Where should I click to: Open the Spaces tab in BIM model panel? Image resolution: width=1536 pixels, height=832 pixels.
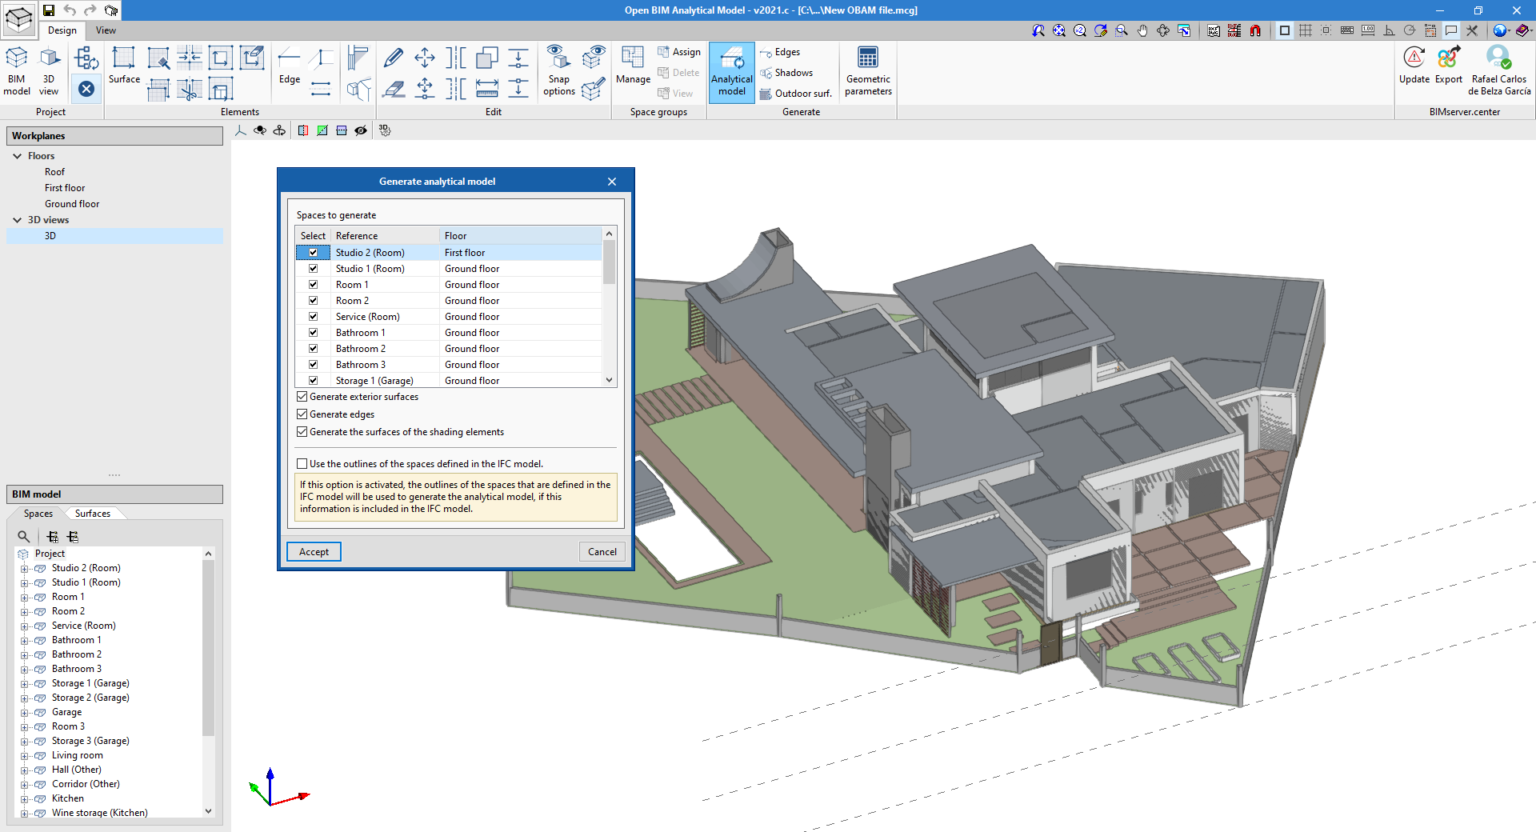pos(38,513)
